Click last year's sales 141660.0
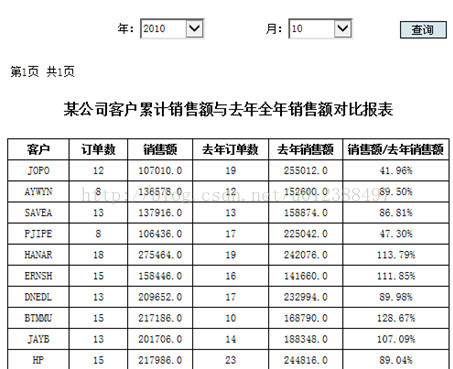 306,276
